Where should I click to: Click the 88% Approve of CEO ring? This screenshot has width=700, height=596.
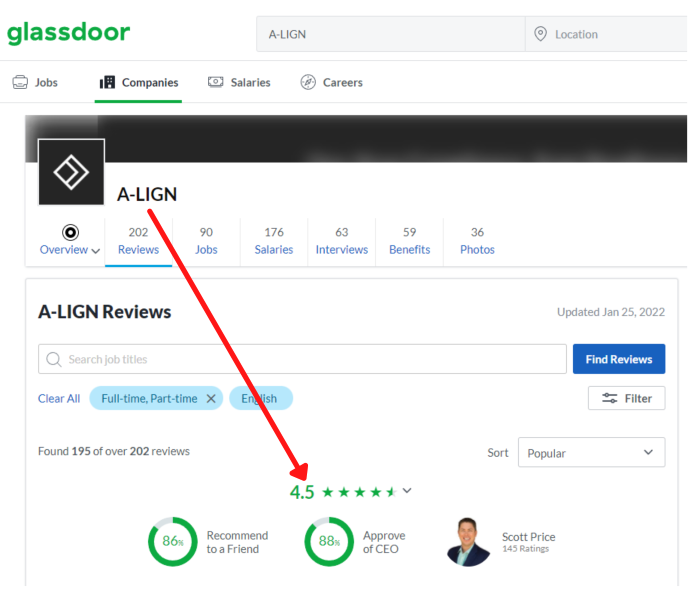[x=329, y=542]
